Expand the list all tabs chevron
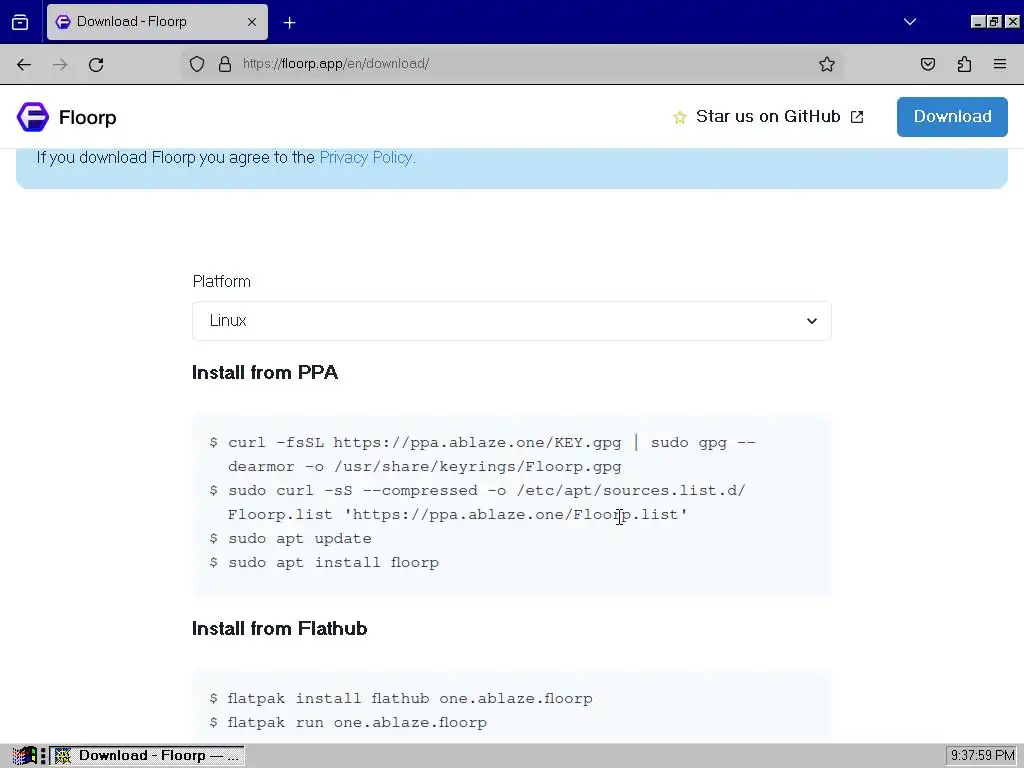 click(x=910, y=22)
